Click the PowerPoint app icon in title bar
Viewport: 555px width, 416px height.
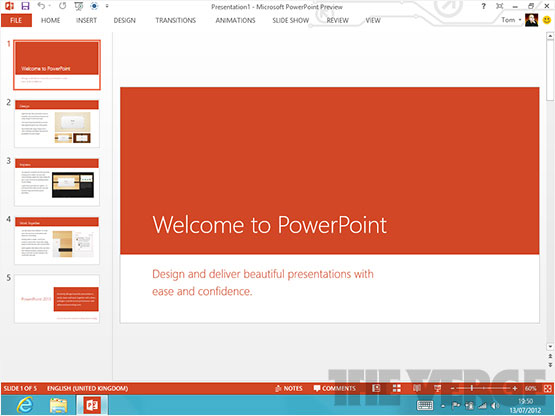coord(10,6)
